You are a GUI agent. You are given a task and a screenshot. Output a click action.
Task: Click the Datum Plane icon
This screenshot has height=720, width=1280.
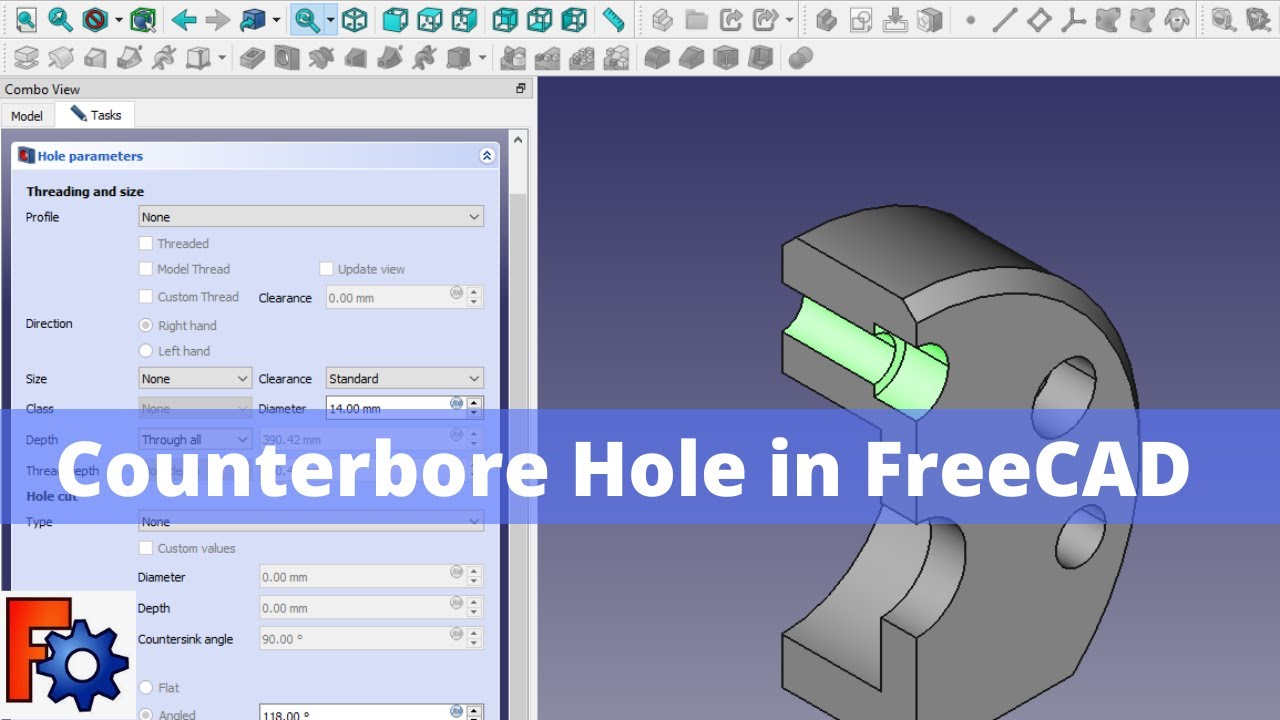1040,19
